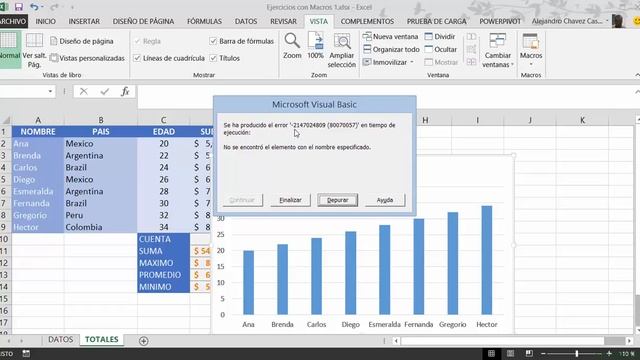Click the select-all corner of the grid
The width and height of the screenshot is (640, 360).
tap(6, 120)
